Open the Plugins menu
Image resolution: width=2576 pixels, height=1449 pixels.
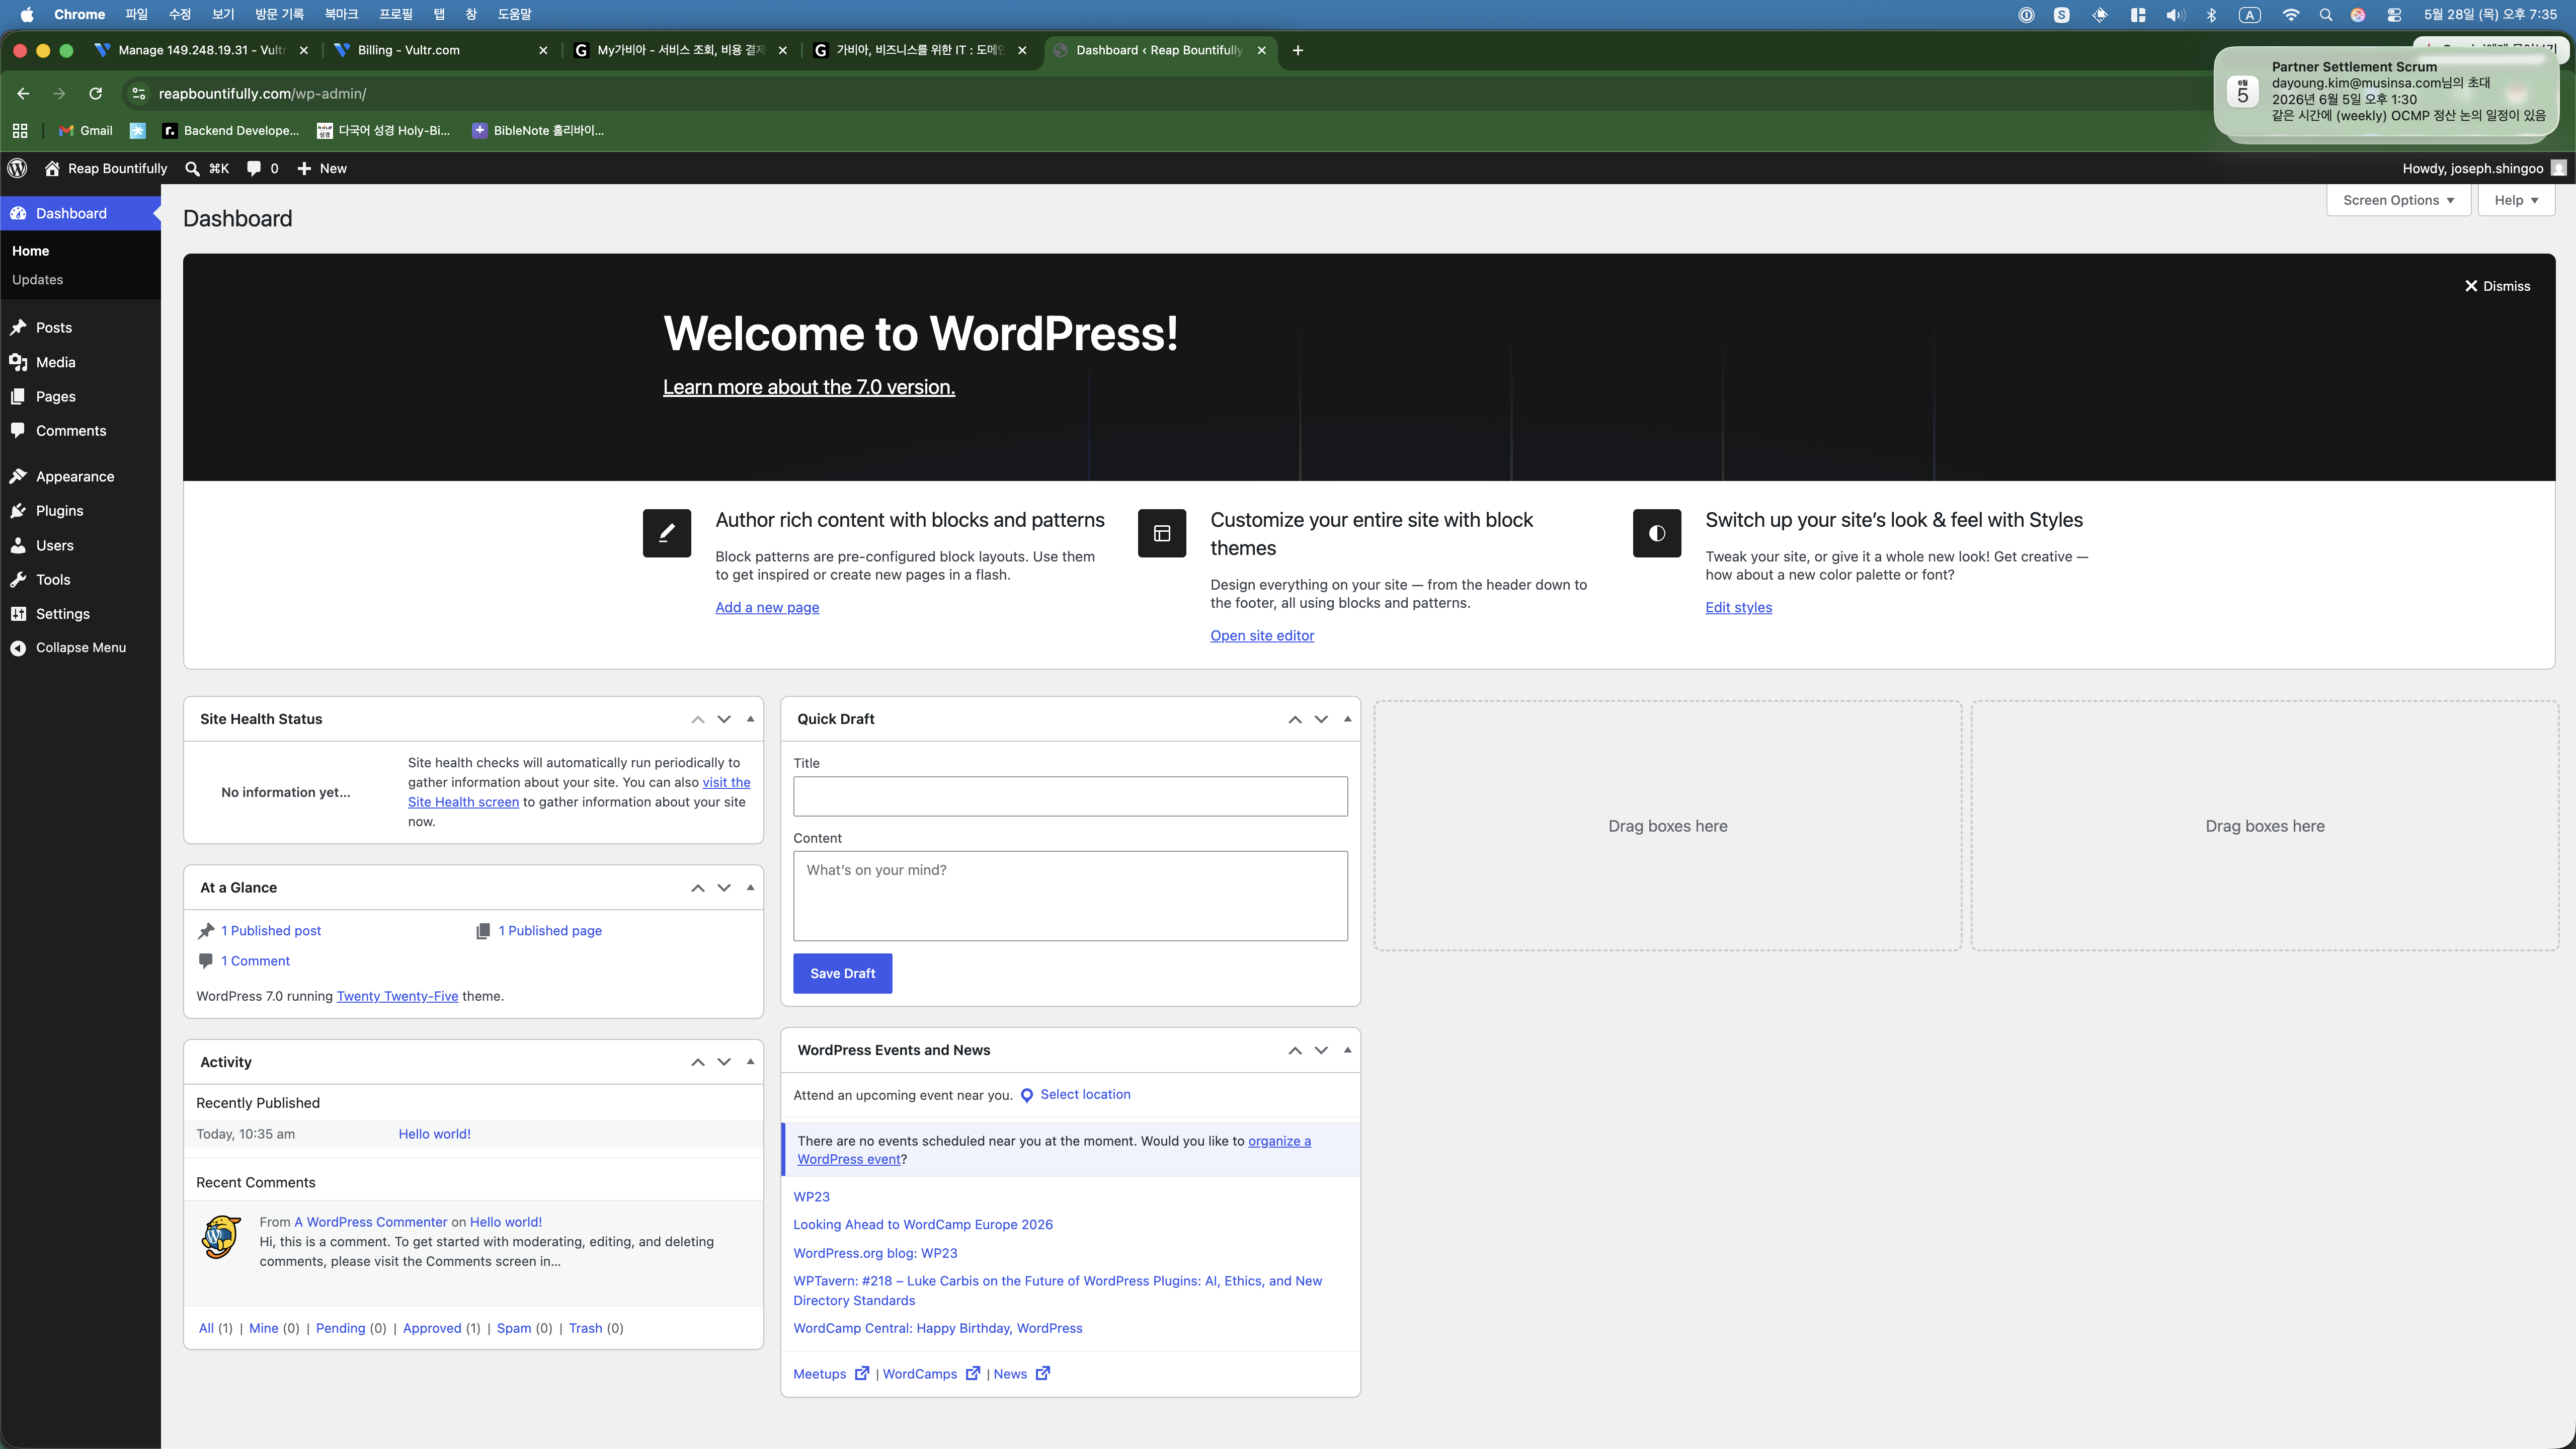[x=59, y=510]
